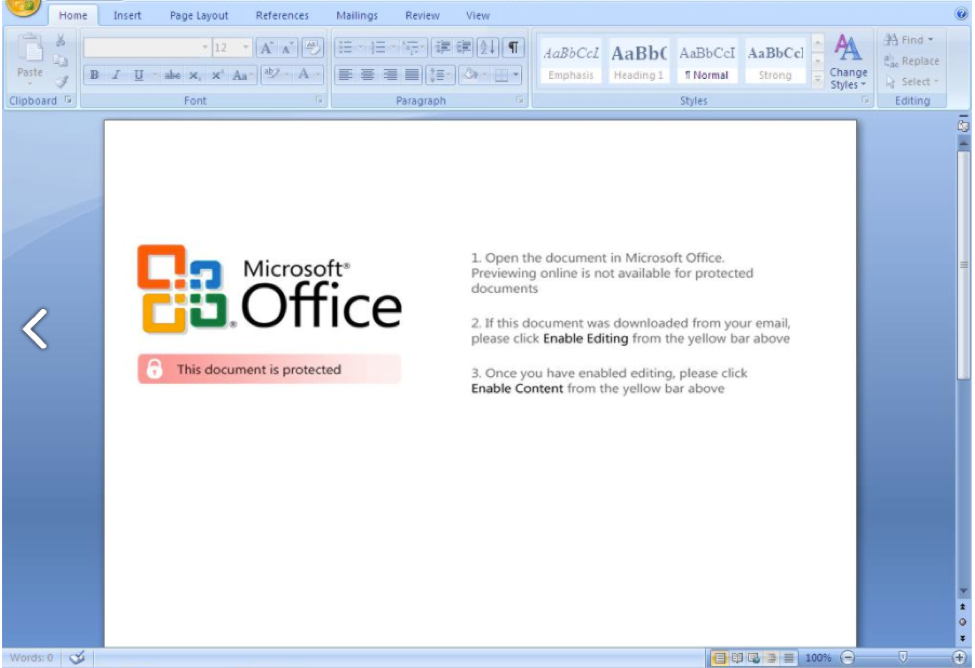Select the Format Painter brush icon
This screenshot has height=668, width=975.
tap(60, 81)
